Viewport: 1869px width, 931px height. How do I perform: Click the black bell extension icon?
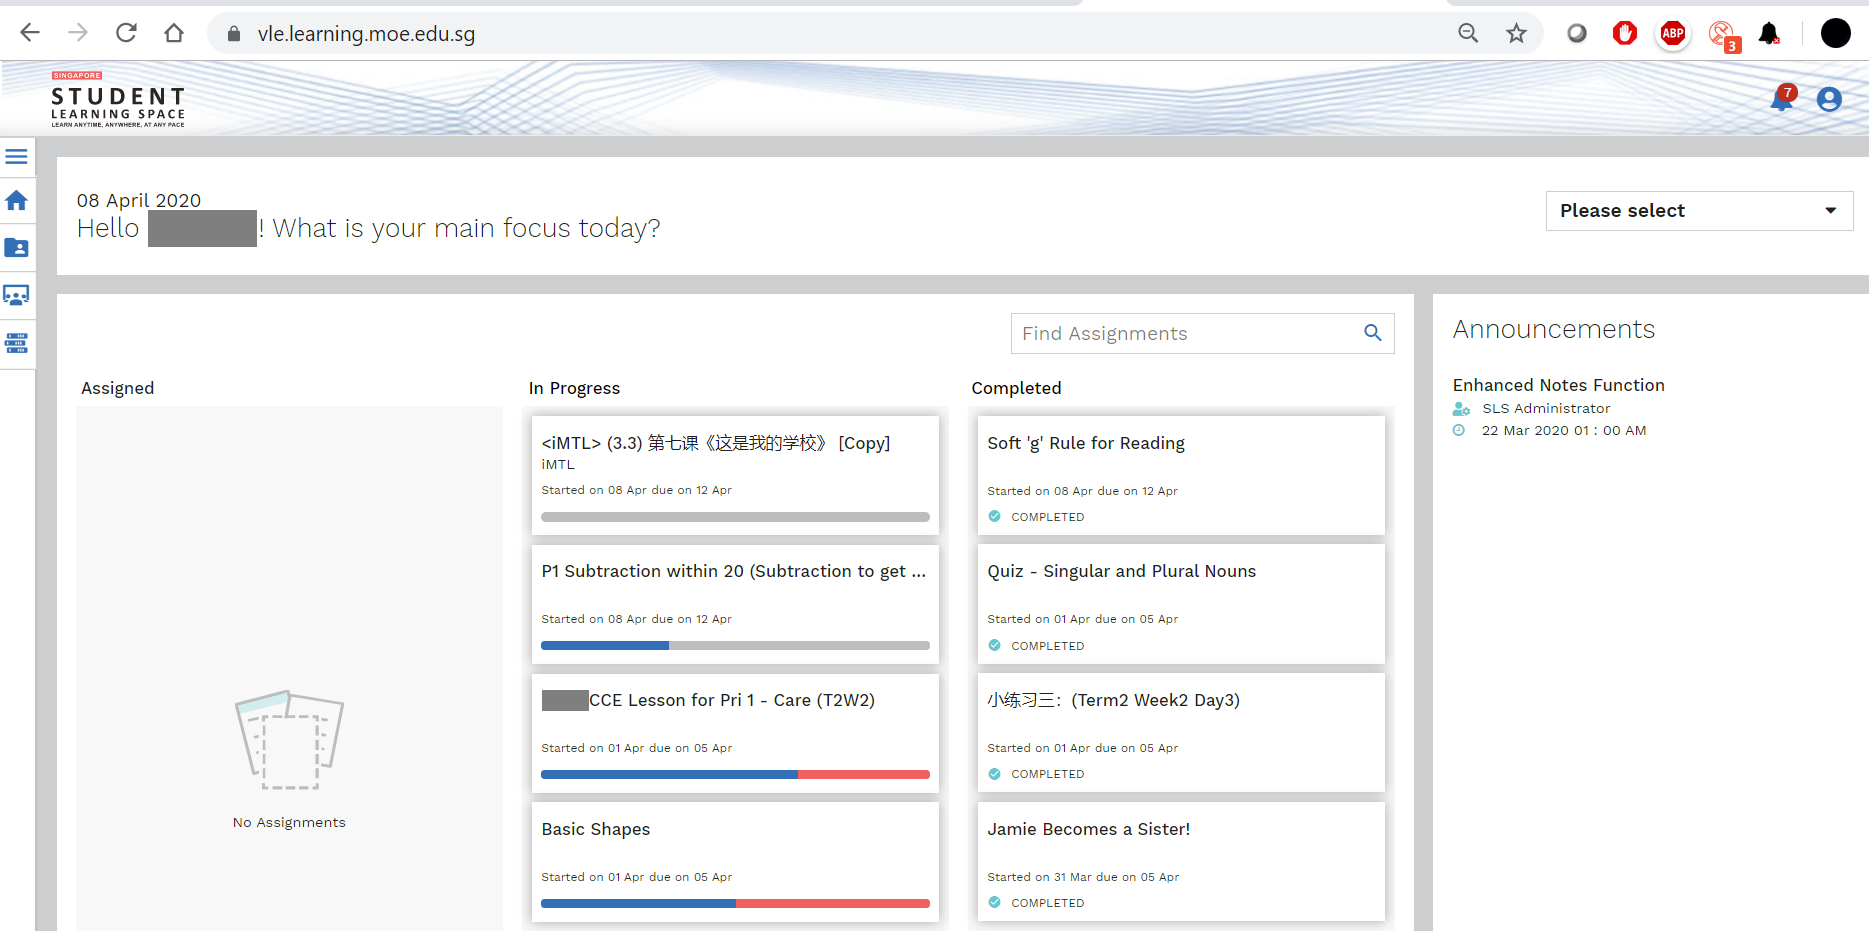pos(1769,33)
